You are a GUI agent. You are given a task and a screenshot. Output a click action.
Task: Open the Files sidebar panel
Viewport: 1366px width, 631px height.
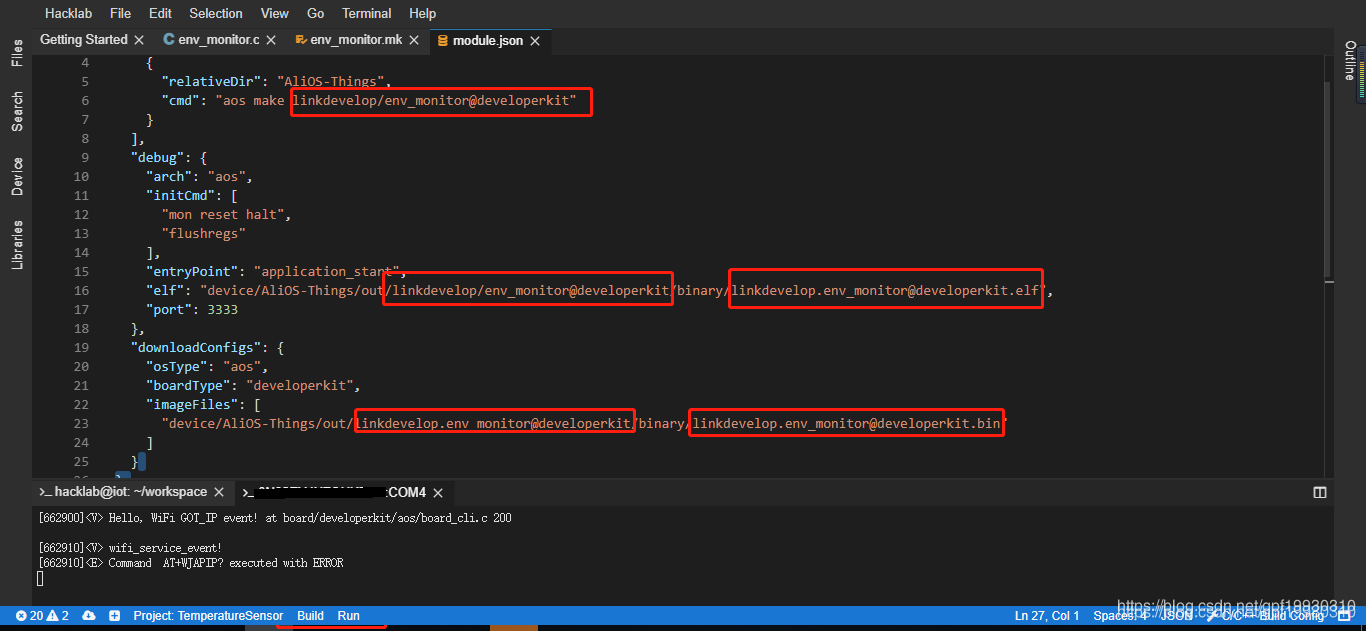[17, 53]
